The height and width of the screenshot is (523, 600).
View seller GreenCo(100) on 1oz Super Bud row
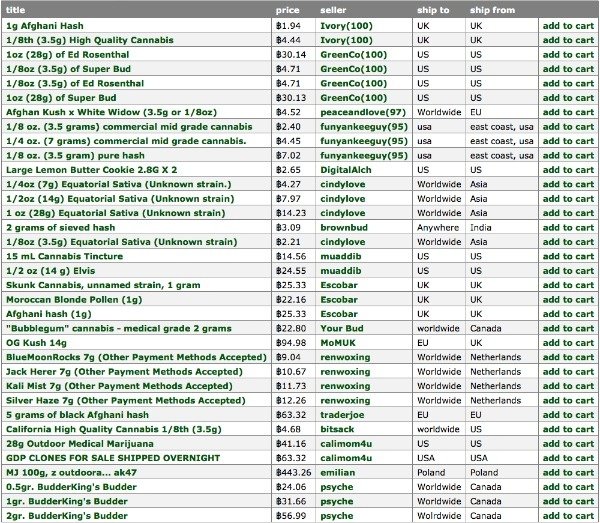pyautogui.click(x=354, y=98)
